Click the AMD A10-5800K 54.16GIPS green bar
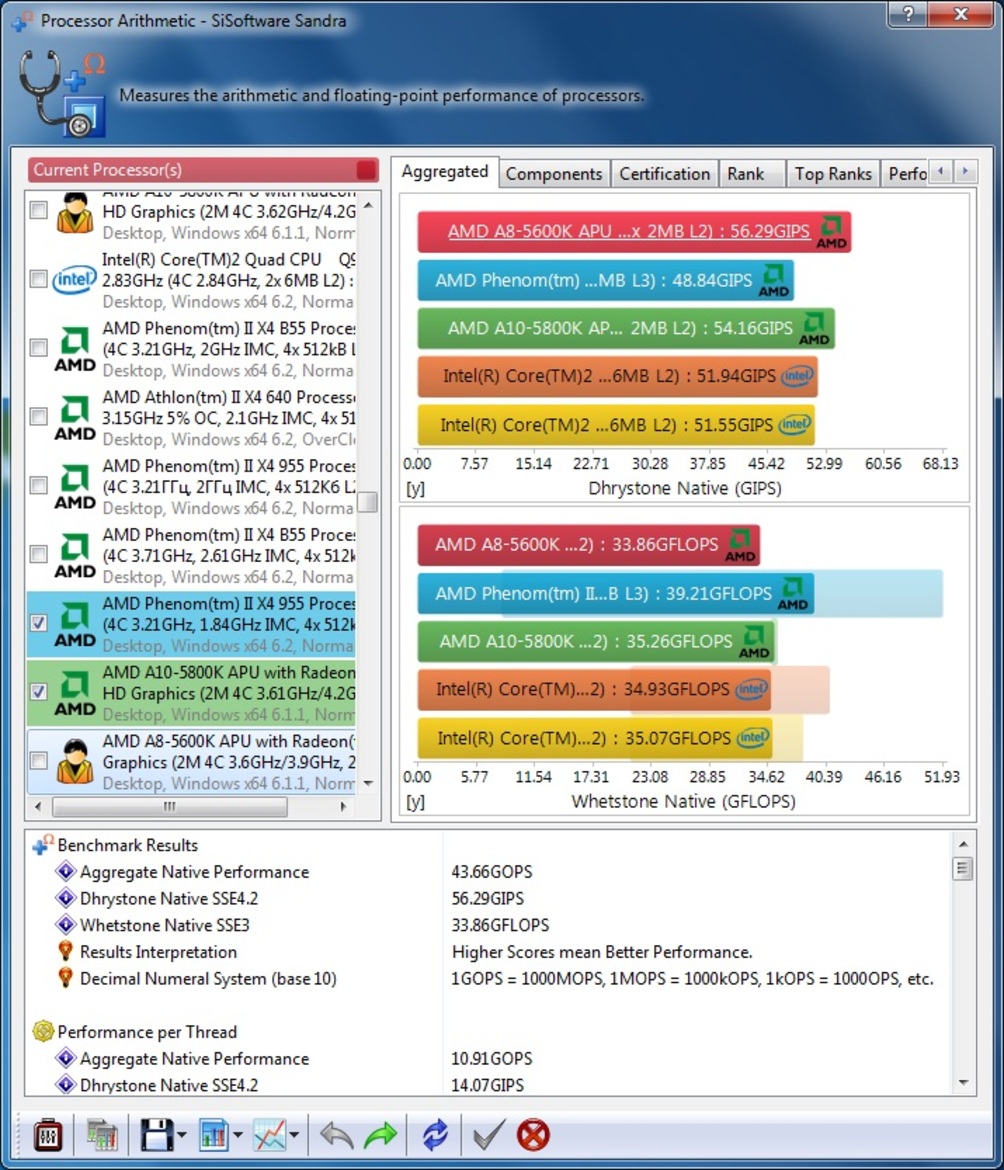This screenshot has height=1170, width=1004. pos(626,328)
